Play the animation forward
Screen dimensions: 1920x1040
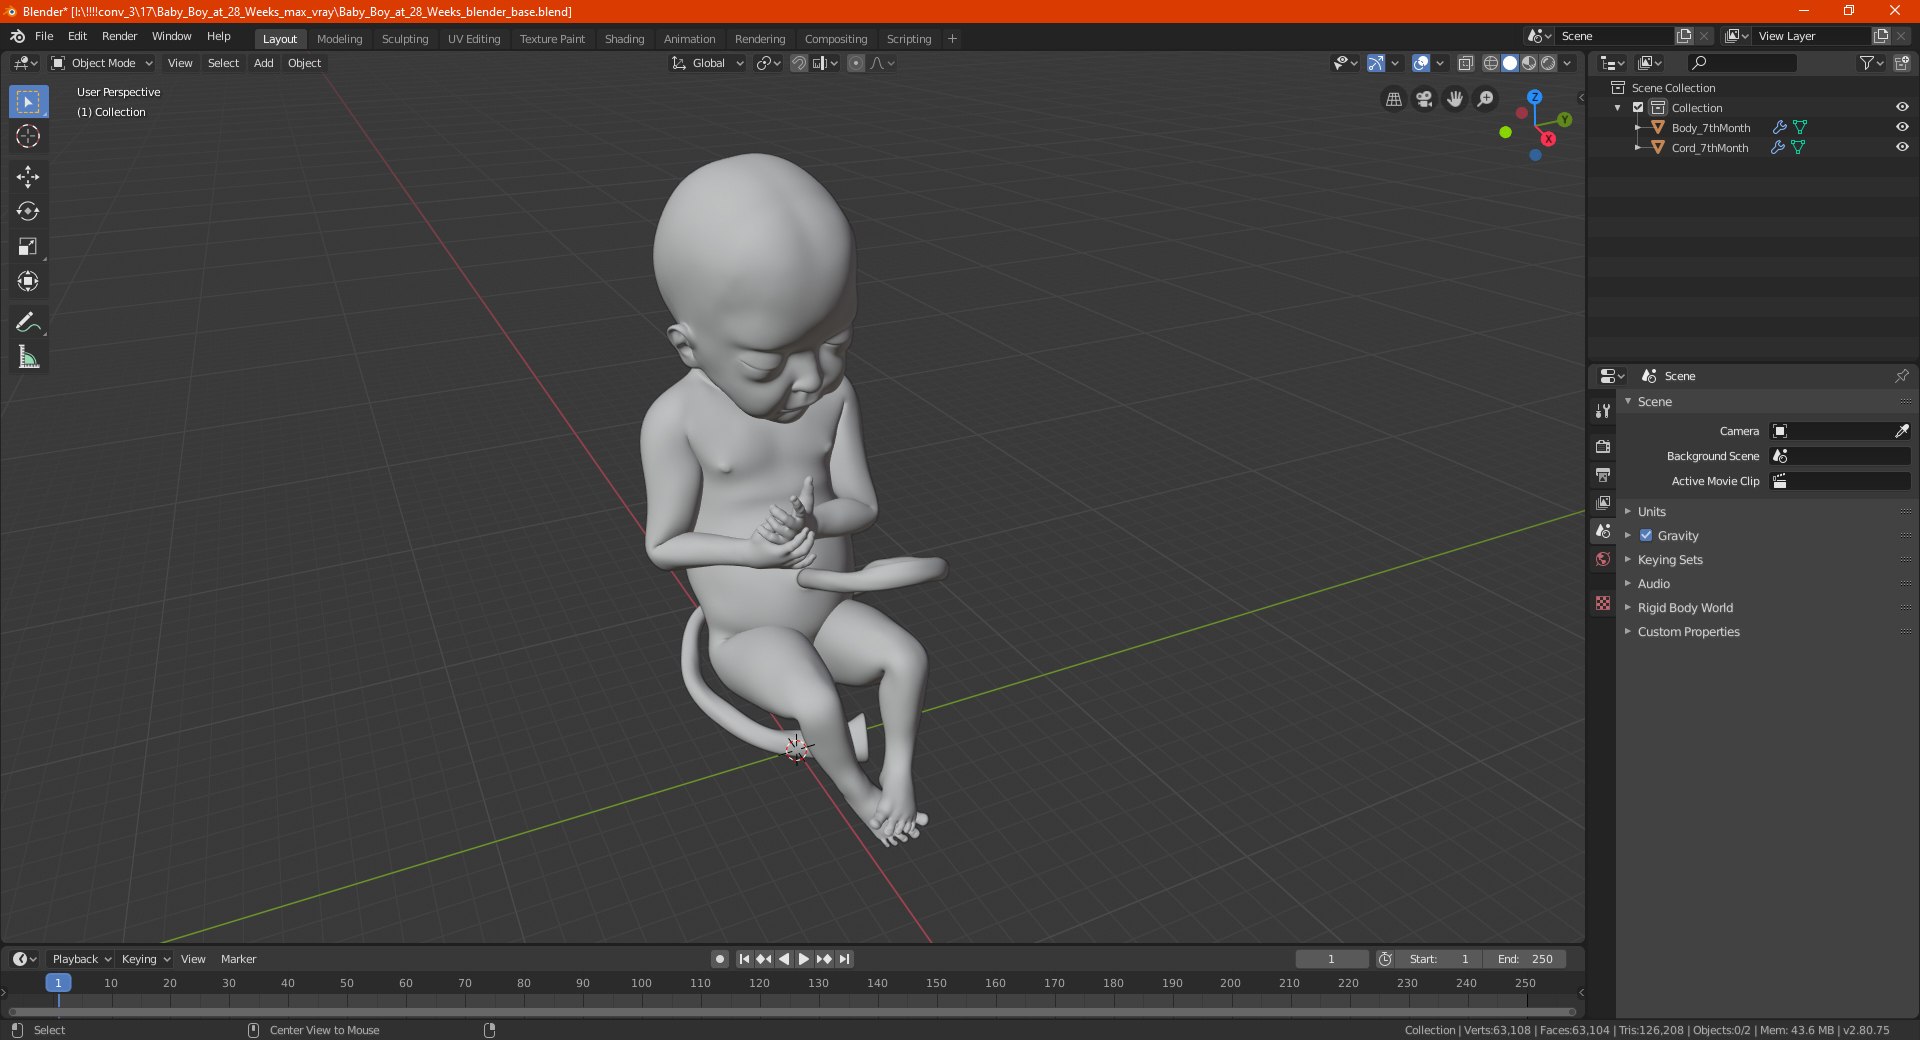point(804,959)
